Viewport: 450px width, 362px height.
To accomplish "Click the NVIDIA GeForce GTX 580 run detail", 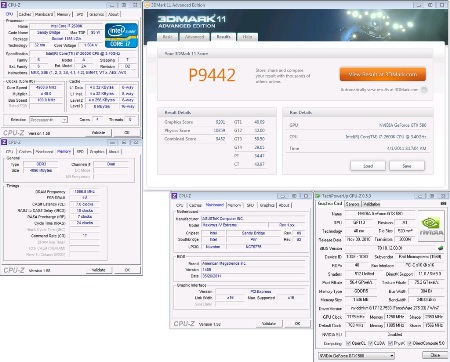I will [x=403, y=125].
